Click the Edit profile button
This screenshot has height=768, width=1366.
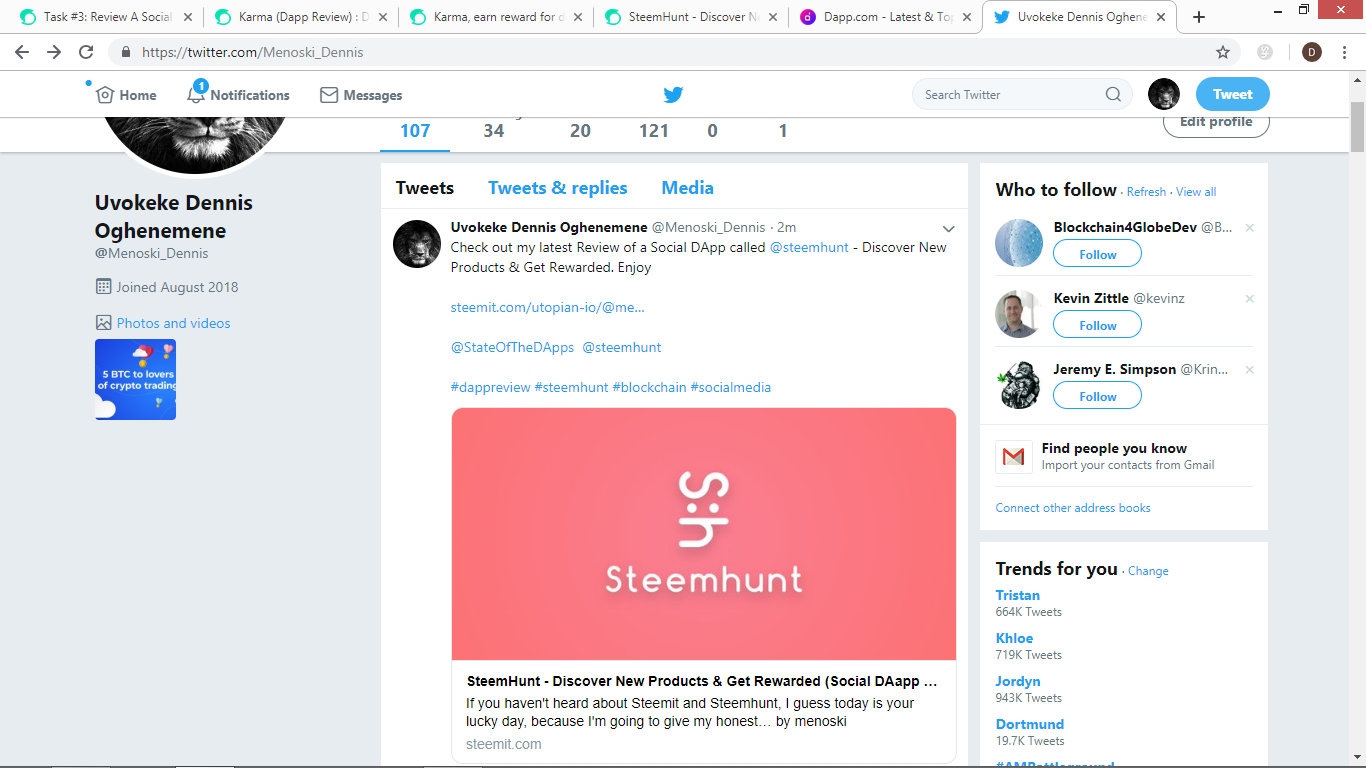(x=1216, y=124)
